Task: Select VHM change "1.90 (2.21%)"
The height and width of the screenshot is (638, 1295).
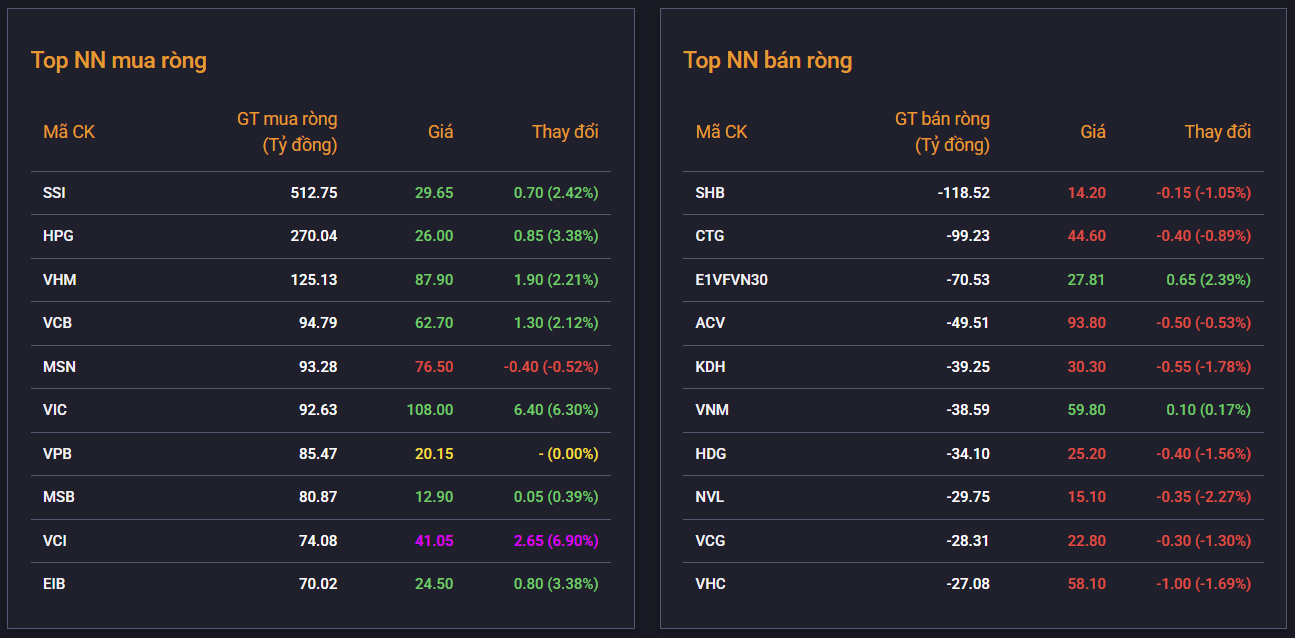Action: [556, 280]
